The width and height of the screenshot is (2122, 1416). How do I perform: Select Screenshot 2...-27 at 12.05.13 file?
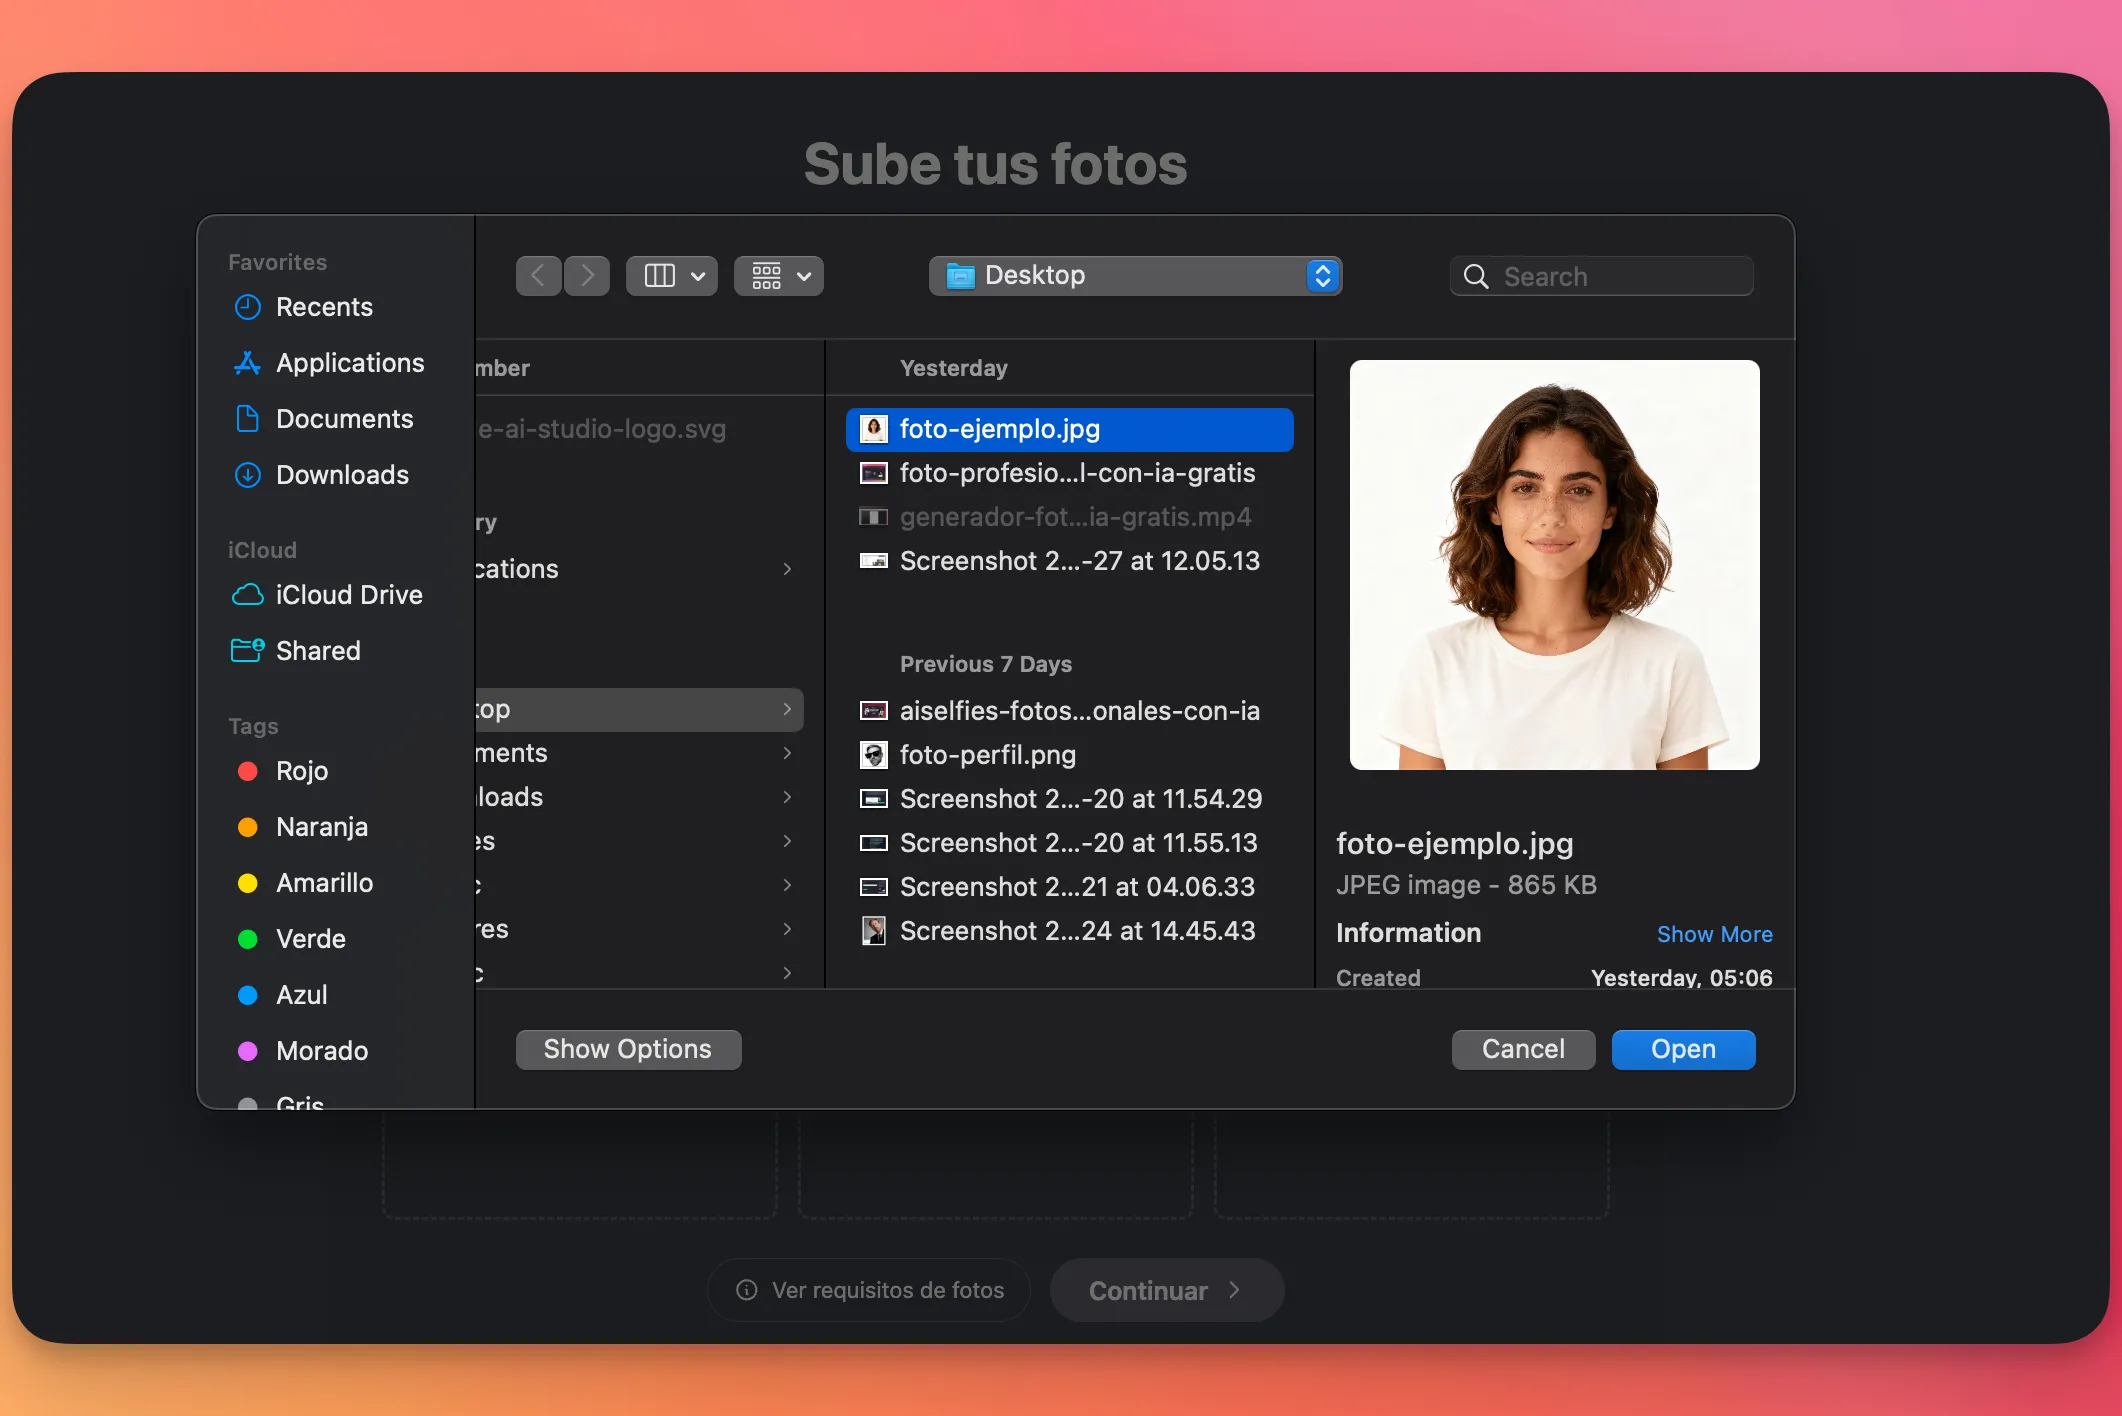click(x=1078, y=561)
